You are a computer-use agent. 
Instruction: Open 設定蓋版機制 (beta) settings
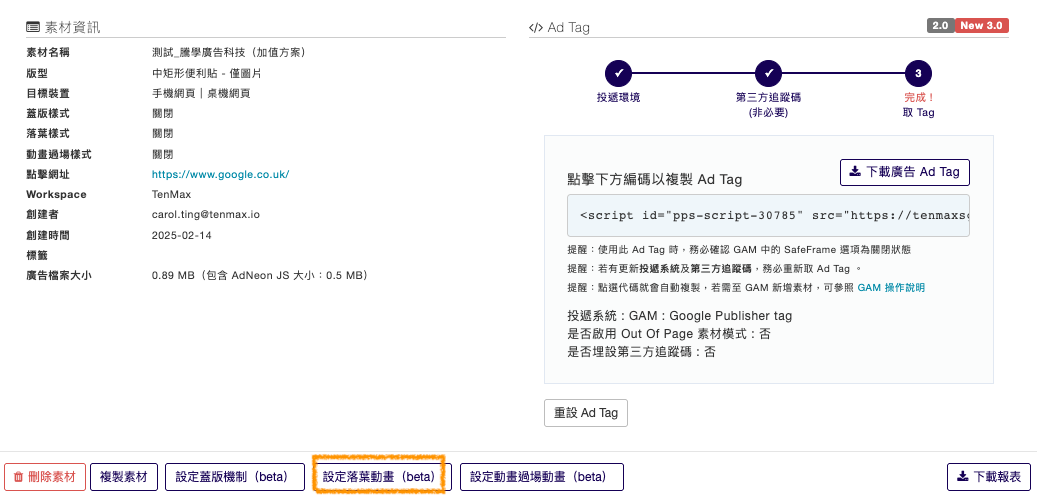[235, 477]
